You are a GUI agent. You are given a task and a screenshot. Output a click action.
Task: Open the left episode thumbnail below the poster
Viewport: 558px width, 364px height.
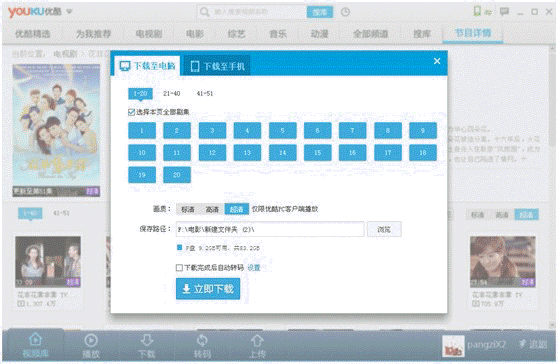48,262
